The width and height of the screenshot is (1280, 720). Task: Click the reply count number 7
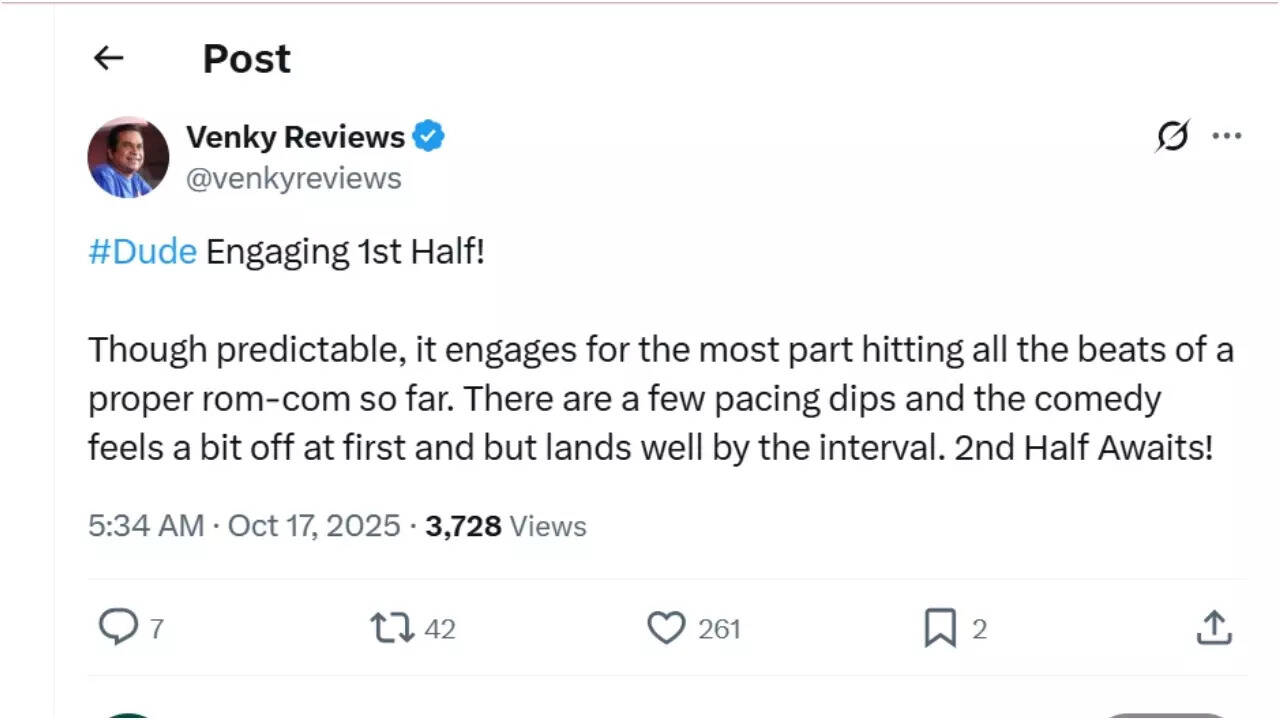[157, 629]
